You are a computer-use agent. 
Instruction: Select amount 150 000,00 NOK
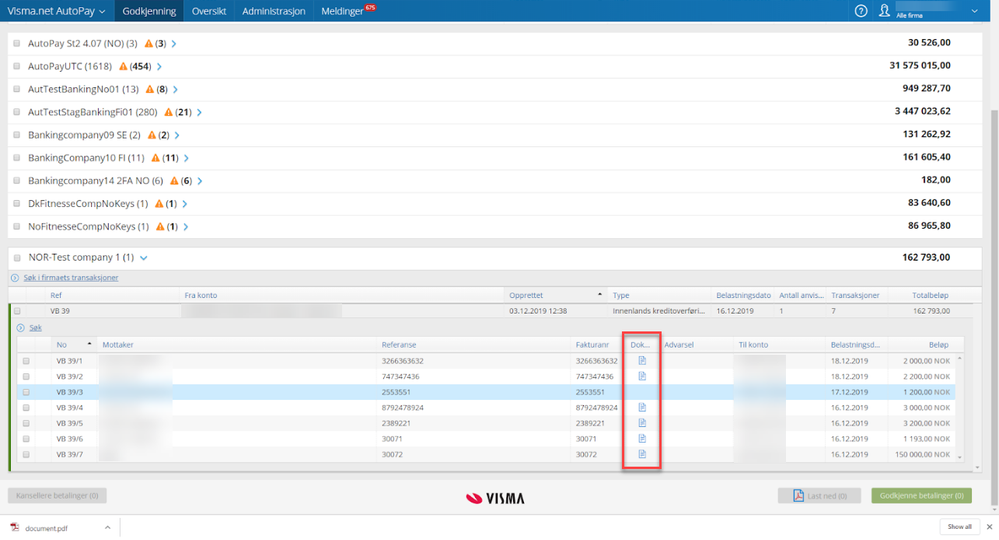pos(923,455)
